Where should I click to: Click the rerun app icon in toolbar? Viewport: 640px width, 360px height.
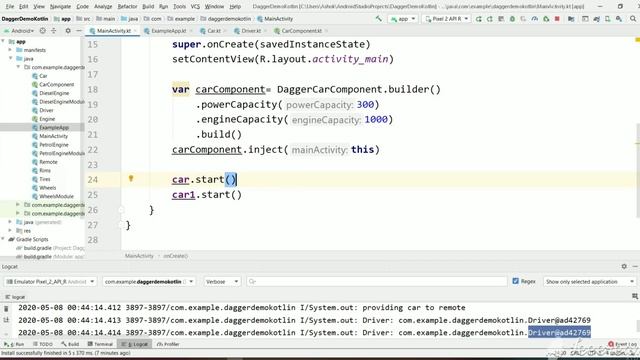click(x=478, y=19)
